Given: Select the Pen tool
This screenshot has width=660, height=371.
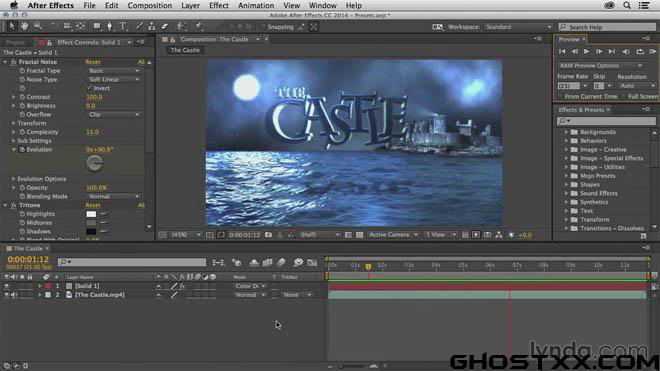Looking at the screenshot, I should 109,26.
